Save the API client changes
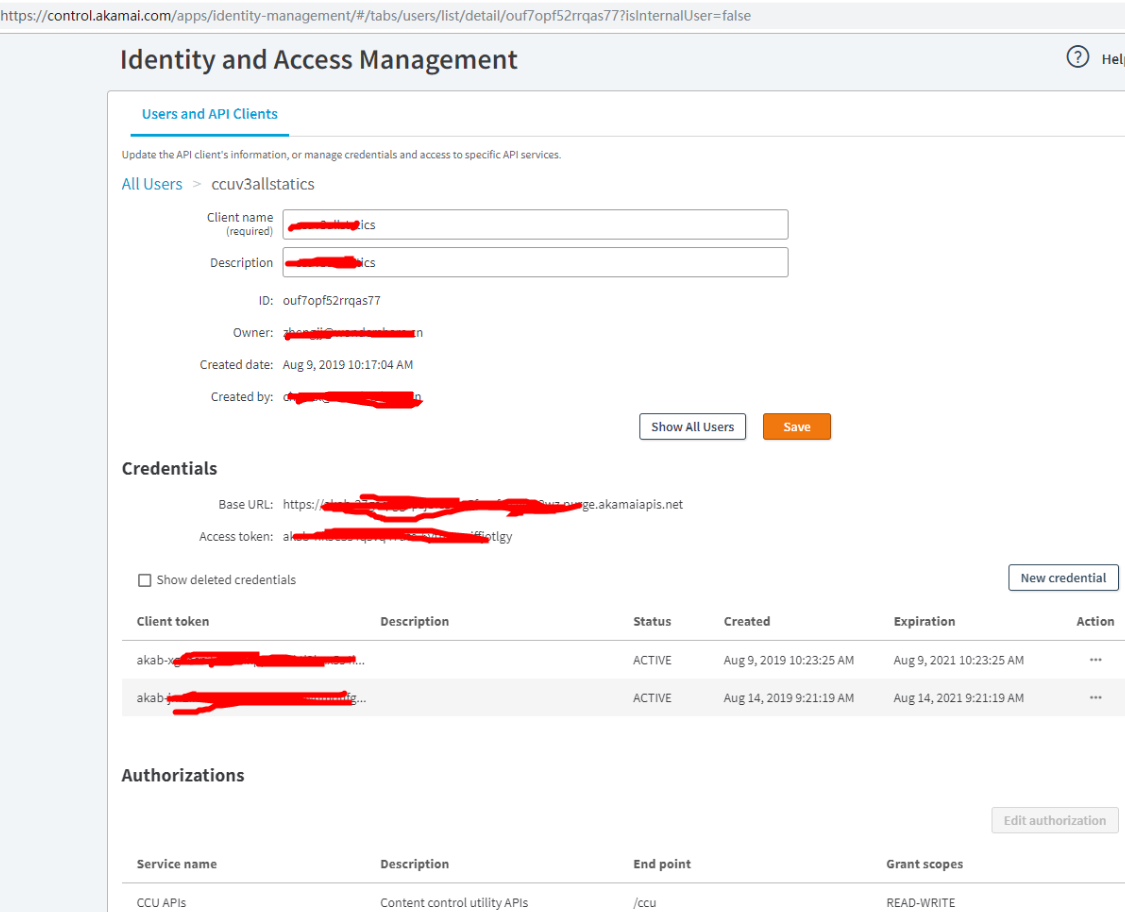The height and width of the screenshot is (912, 1125). tap(796, 427)
